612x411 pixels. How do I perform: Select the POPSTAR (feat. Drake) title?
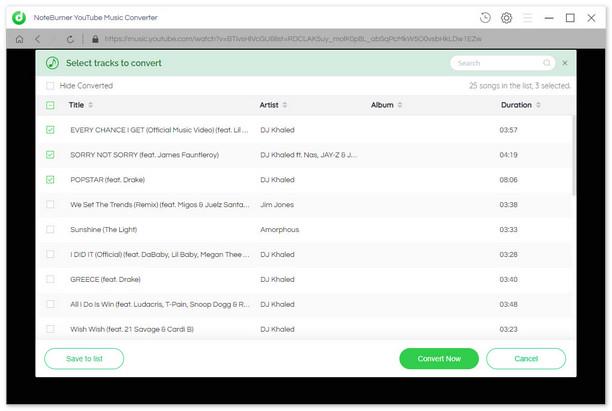tap(107, 180)
